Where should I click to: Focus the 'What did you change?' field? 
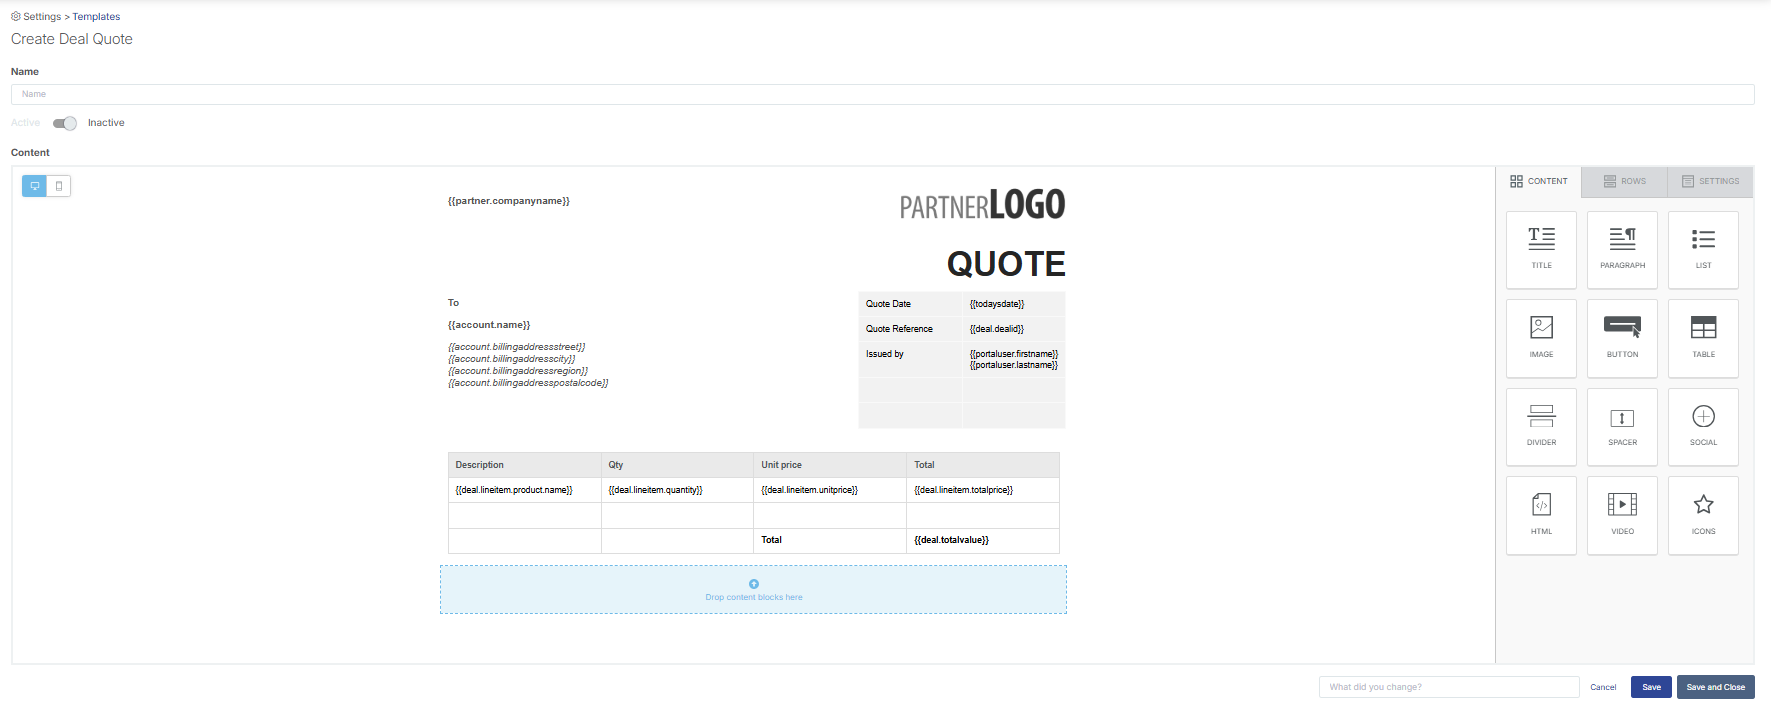coord(1449,687)
